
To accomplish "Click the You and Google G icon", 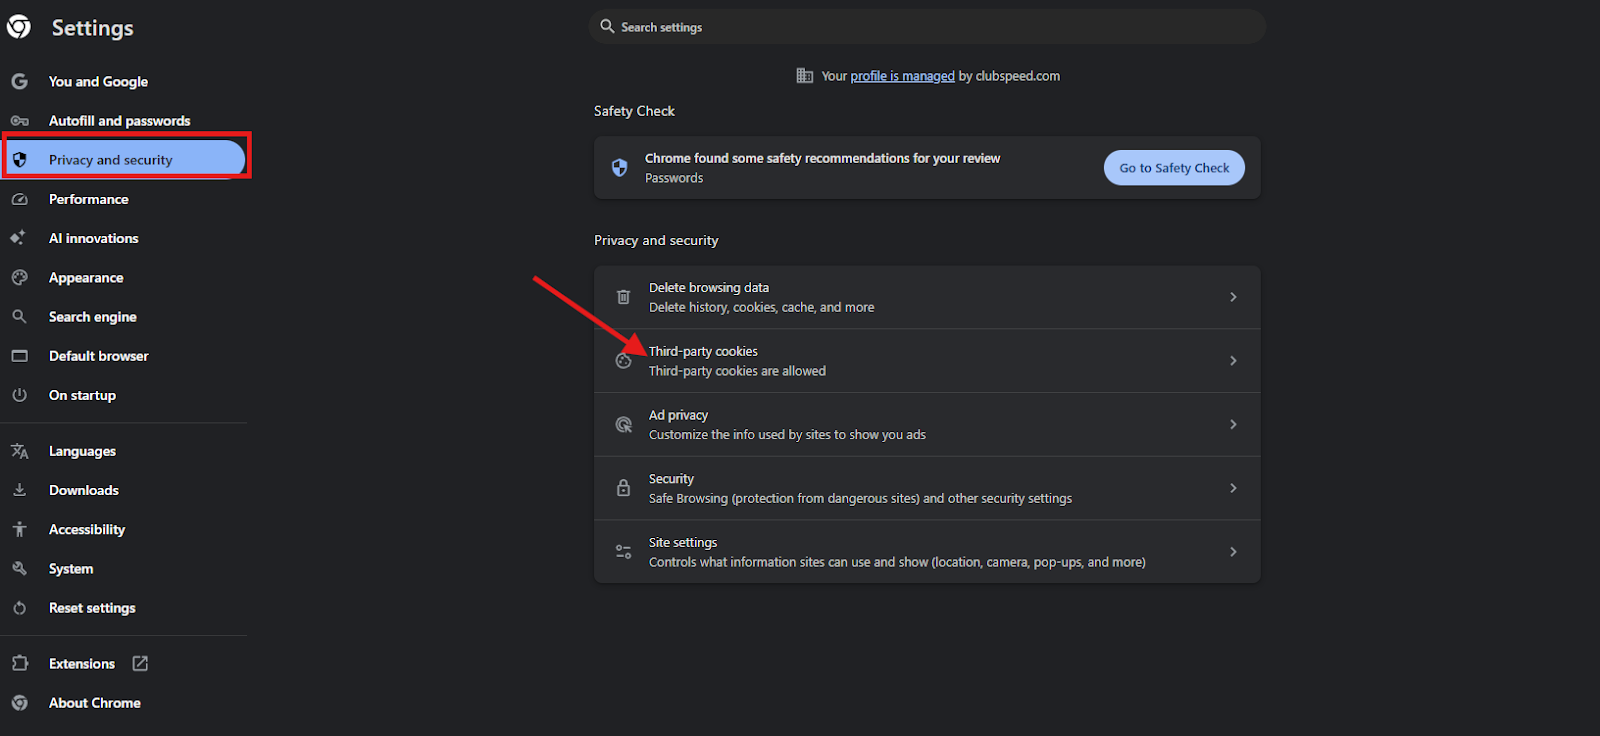I will (19, 81).
